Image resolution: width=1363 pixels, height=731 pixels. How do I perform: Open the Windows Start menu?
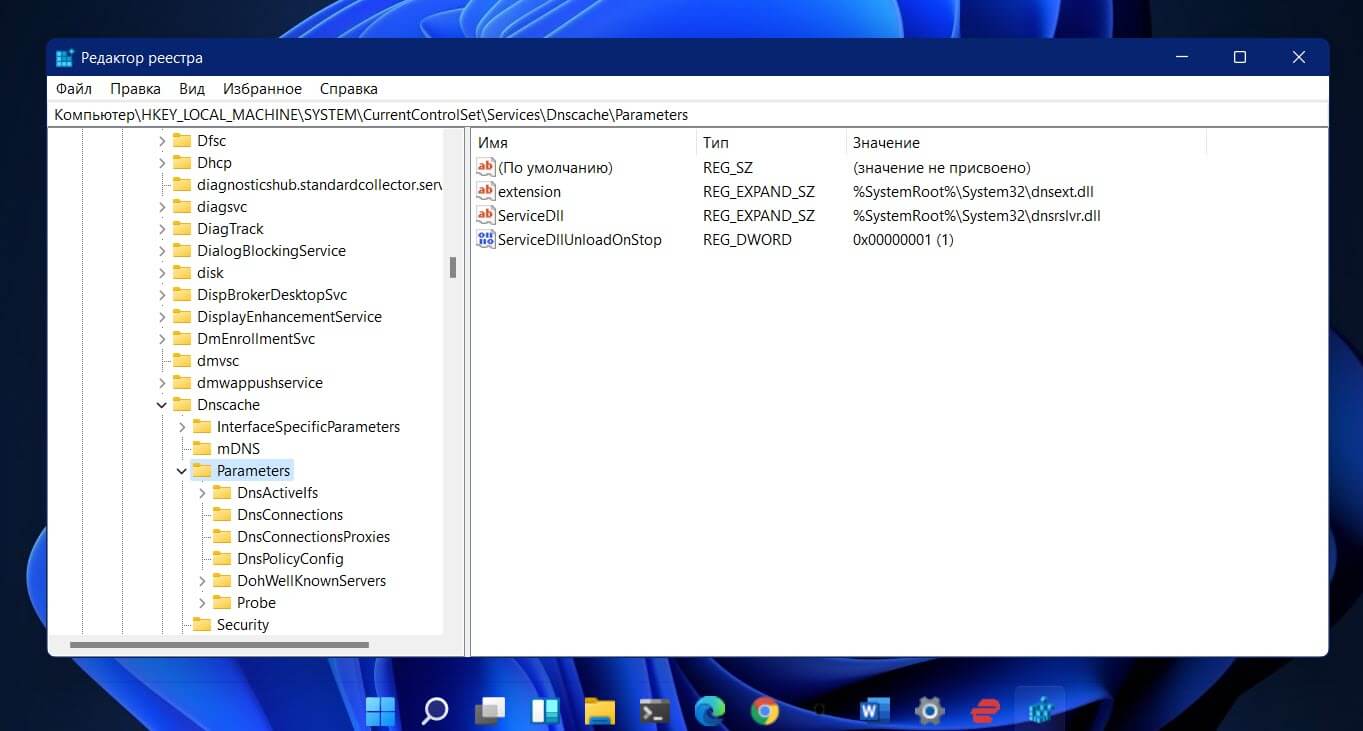[x=380, y=711]
